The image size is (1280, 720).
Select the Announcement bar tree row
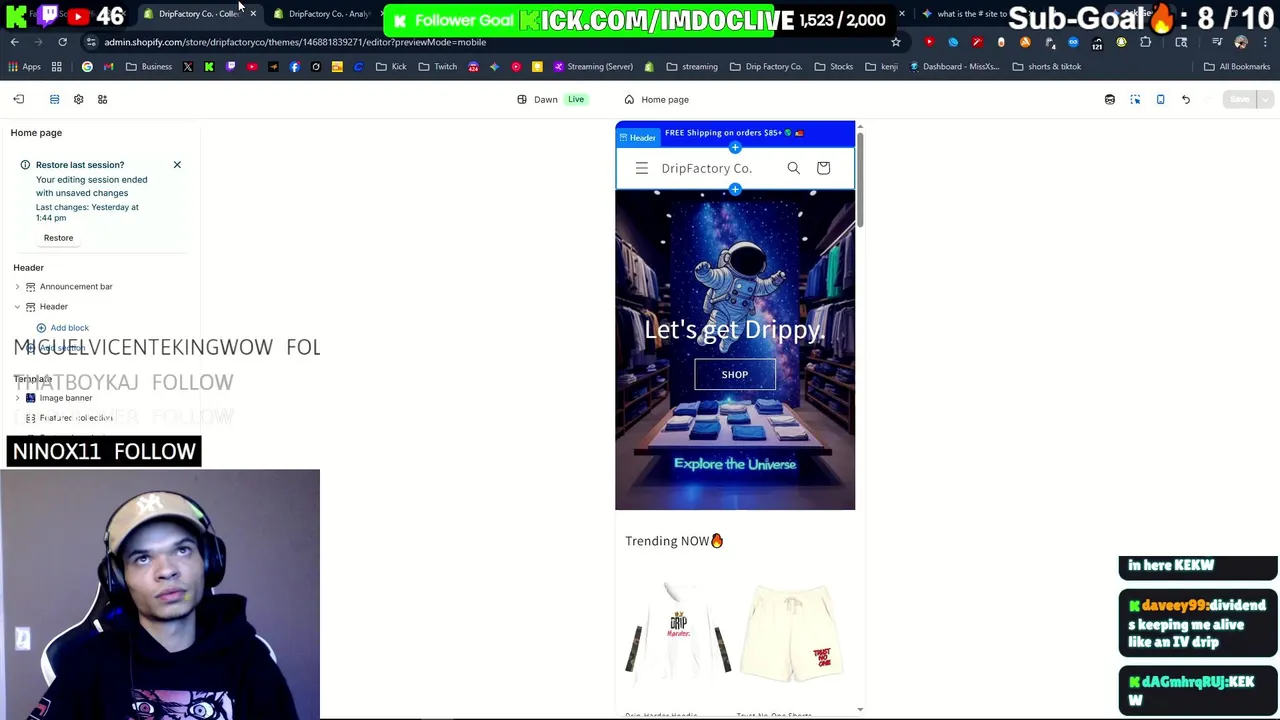click(x=100, y=287)
